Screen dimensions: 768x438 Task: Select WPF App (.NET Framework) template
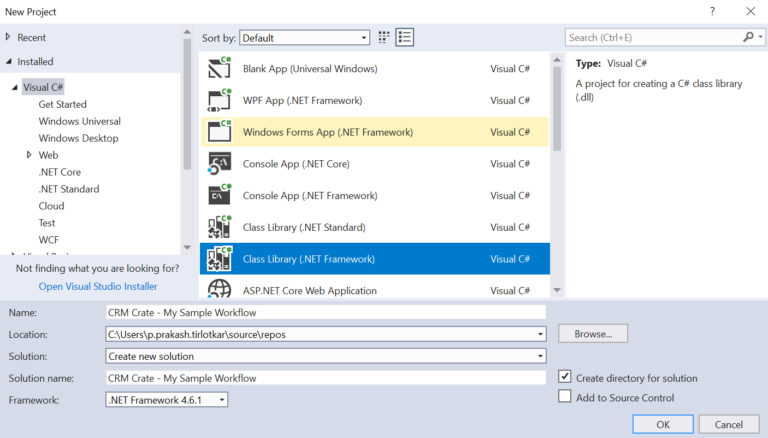click(x=375, y=100)
